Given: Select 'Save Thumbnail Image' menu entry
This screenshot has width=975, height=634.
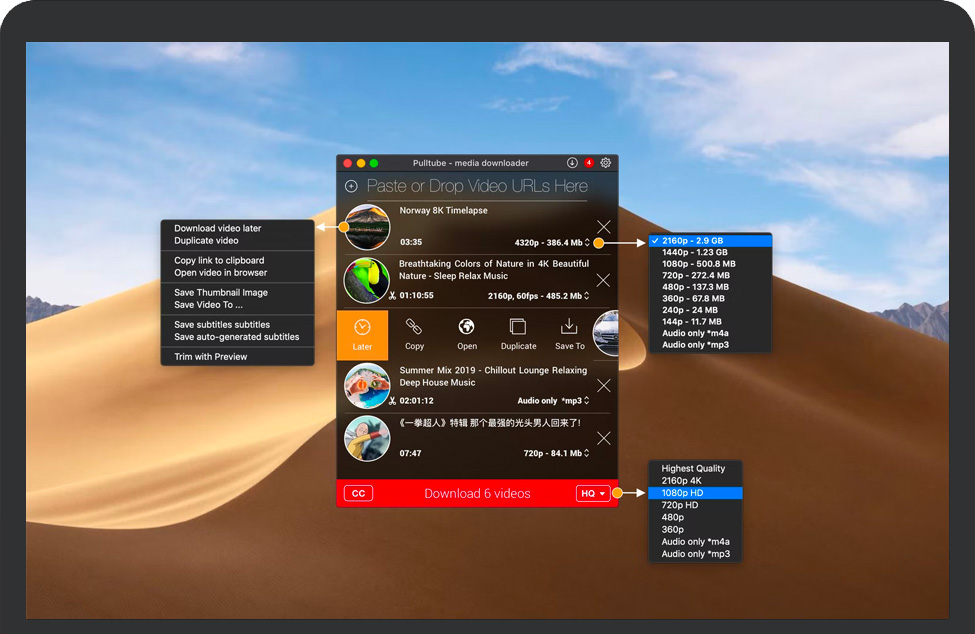Looking at the screenshot, I should [x=221, y=293].
